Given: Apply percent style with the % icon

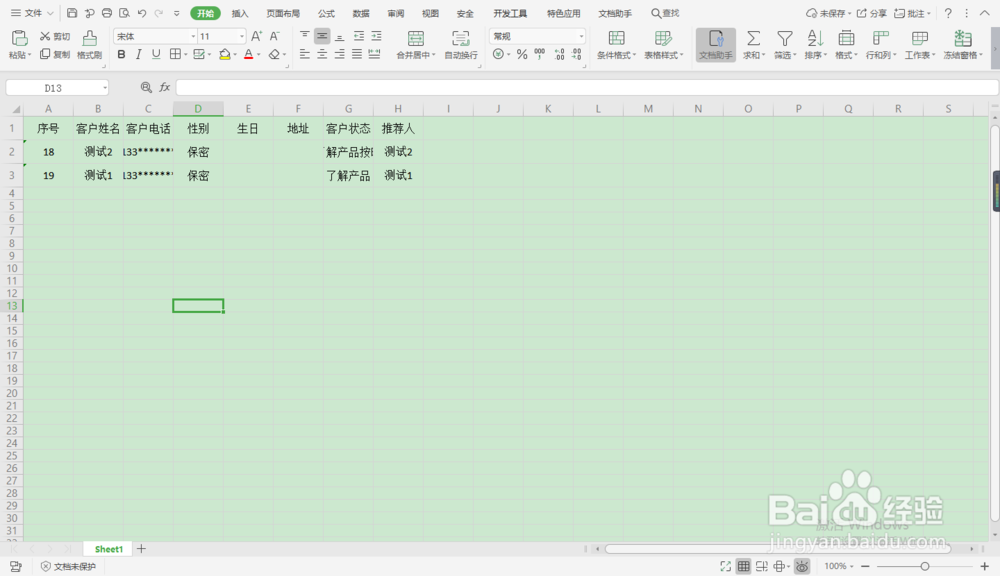Looking at the screenshot, I should click(522, 54).
